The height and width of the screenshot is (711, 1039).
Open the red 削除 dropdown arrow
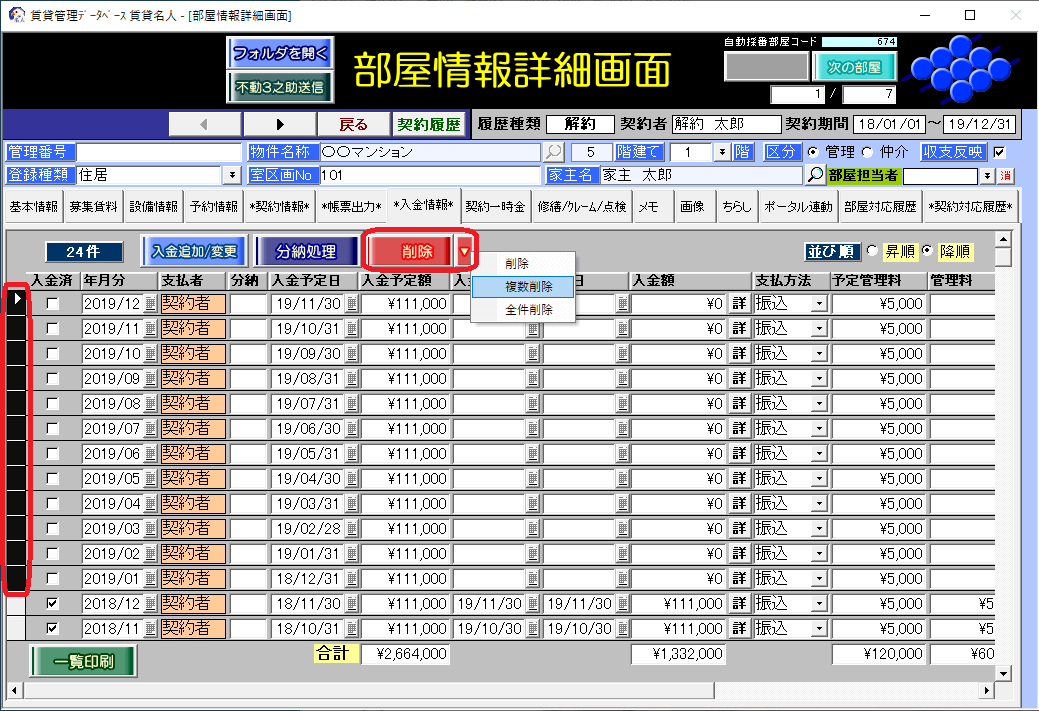tap(464, 251)
